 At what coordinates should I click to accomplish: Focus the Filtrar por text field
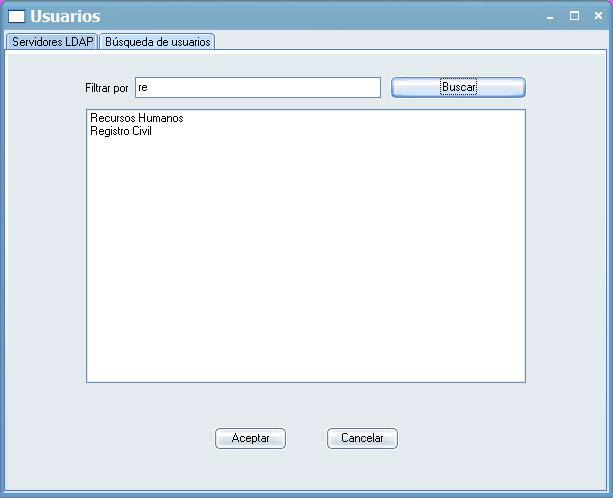tap(257, 88)
